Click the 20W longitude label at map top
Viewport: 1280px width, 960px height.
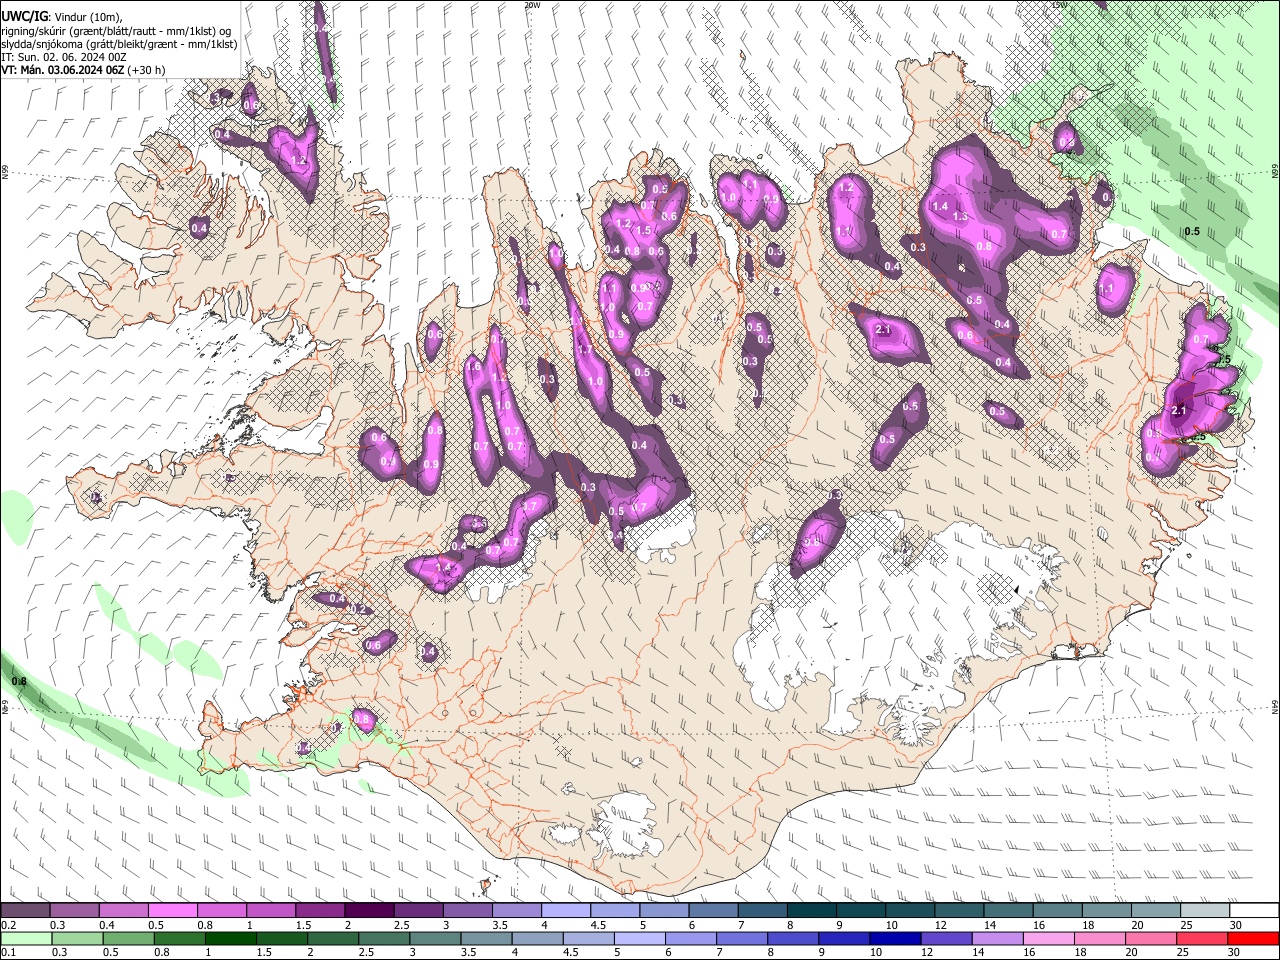[533, 5]
